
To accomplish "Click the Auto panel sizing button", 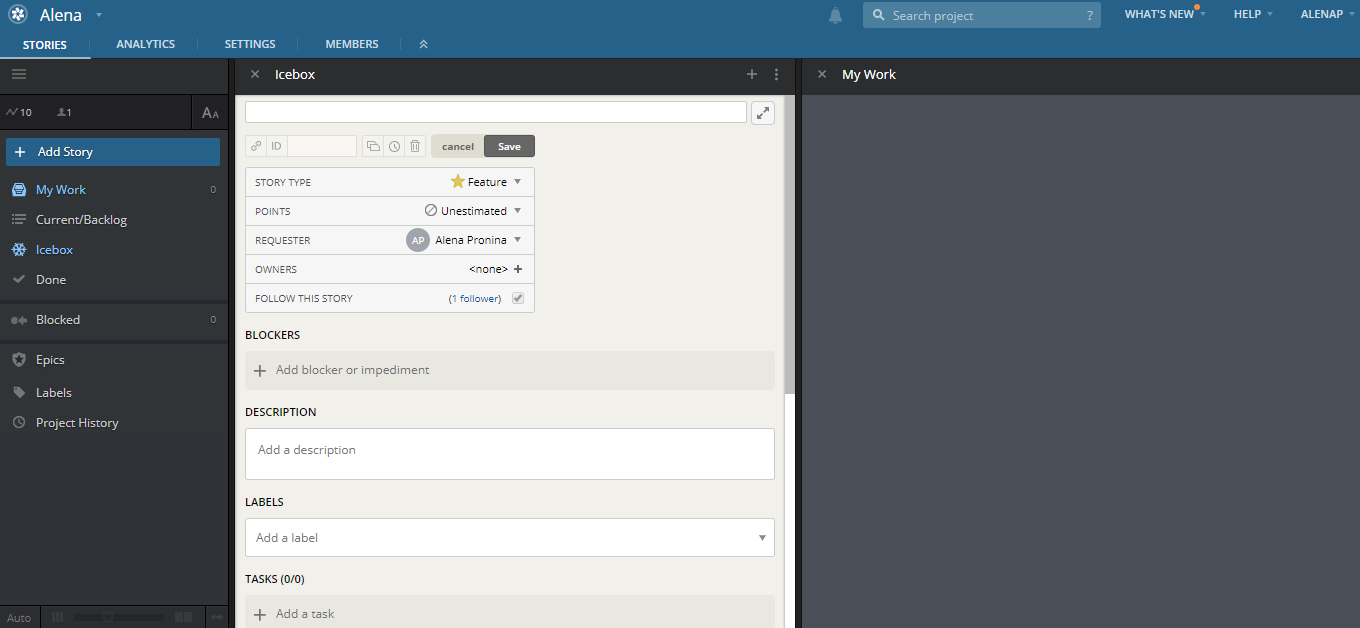I will (19, 618).
